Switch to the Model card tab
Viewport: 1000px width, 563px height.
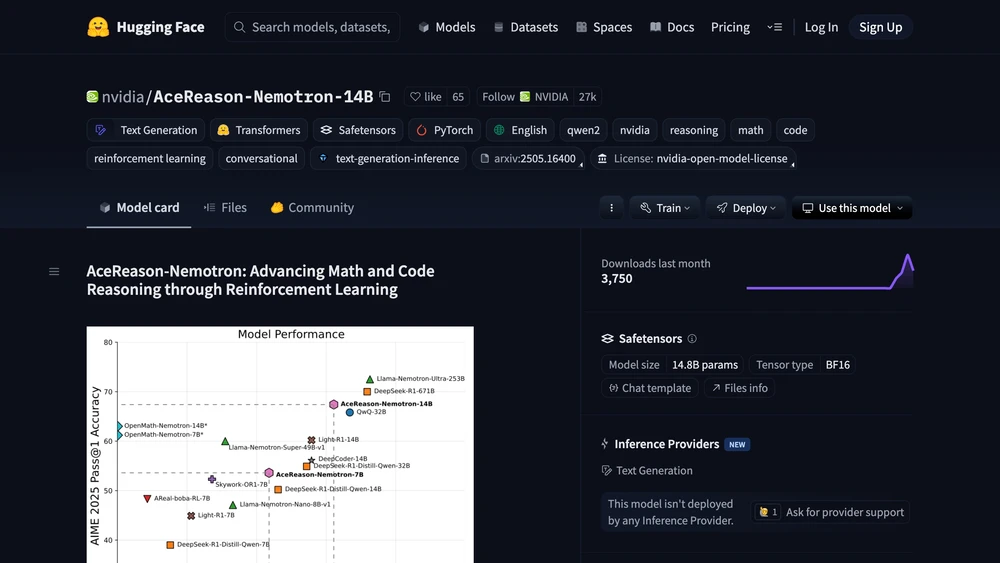139,208
